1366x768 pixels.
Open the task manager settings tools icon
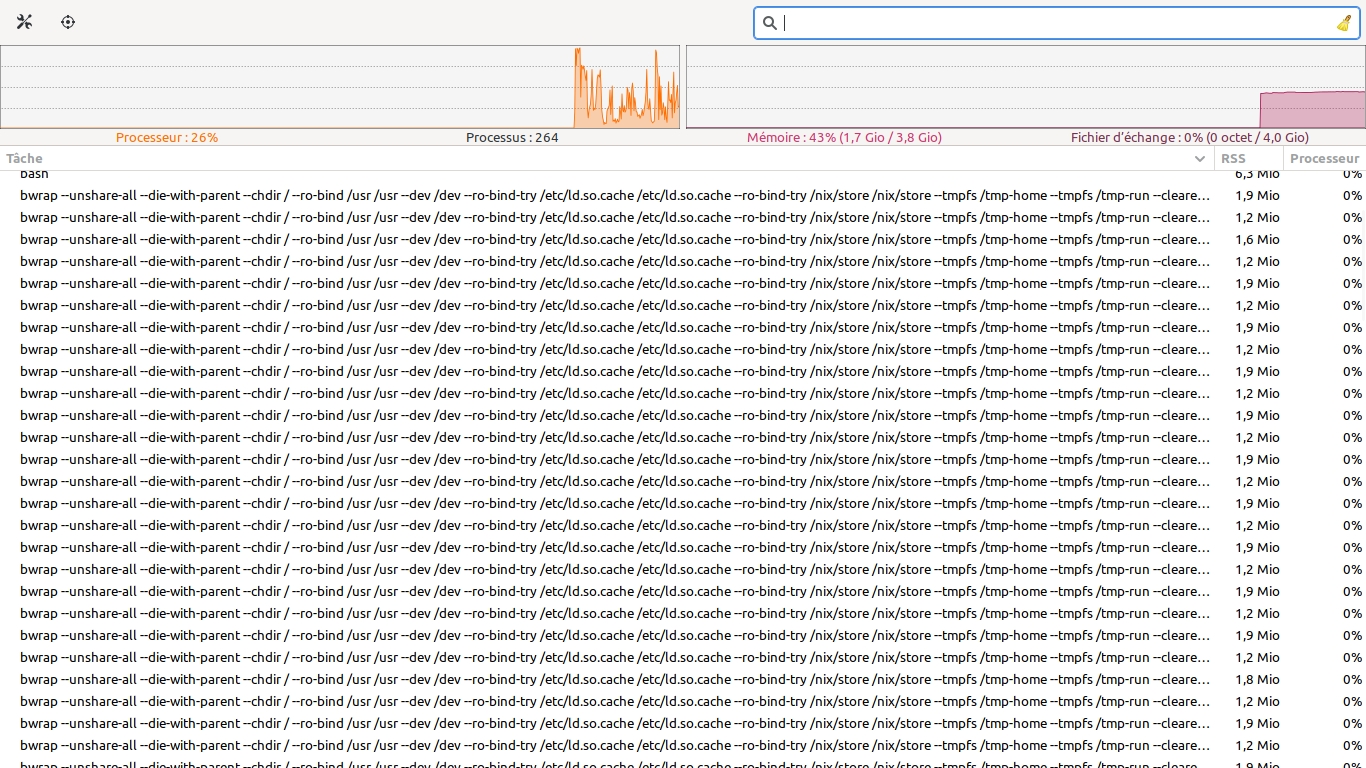coord(25,22)
